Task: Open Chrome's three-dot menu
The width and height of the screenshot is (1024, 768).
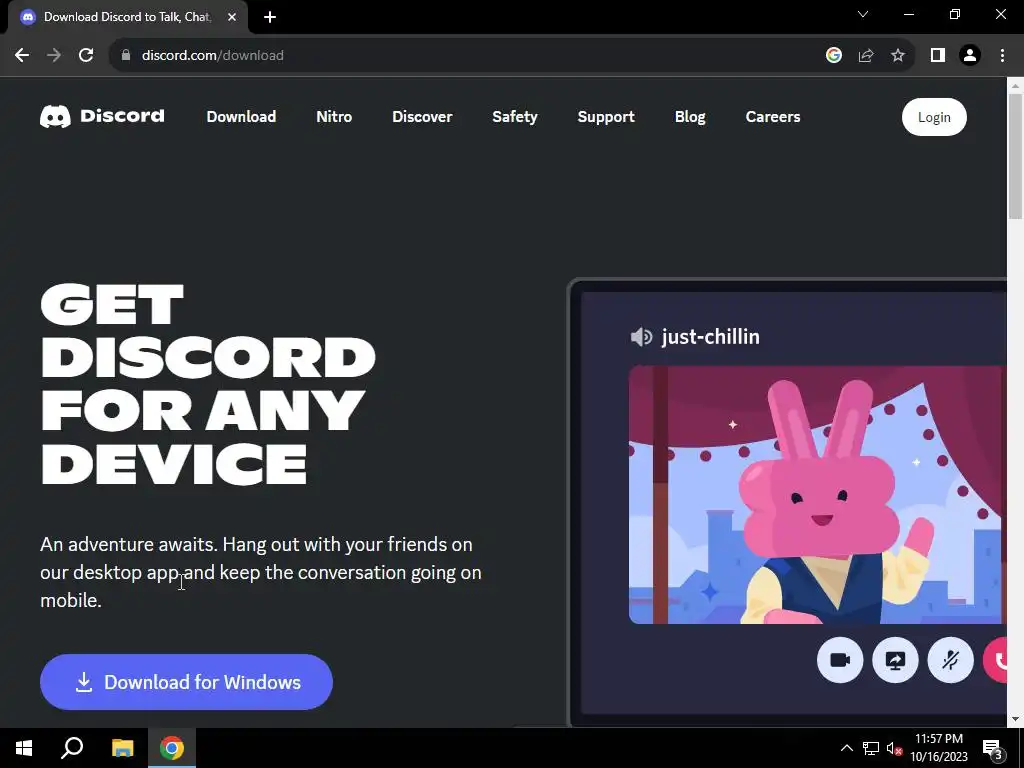Action: [1002, 56]
